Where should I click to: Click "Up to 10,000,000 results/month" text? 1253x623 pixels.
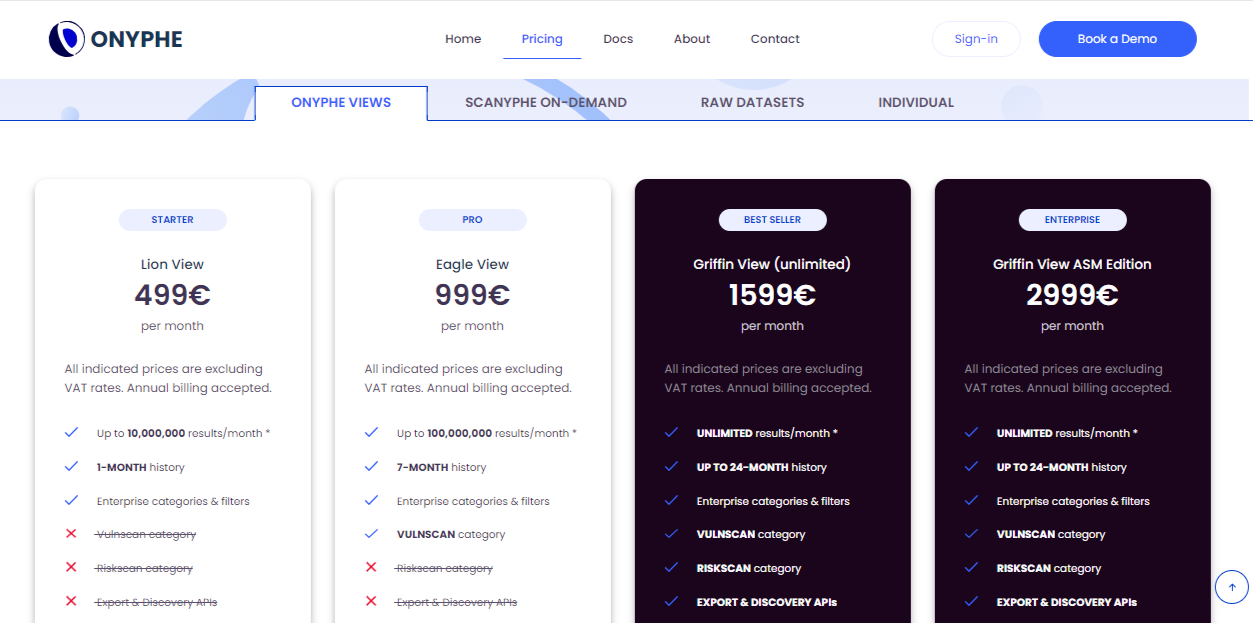[x=183, y=434]
